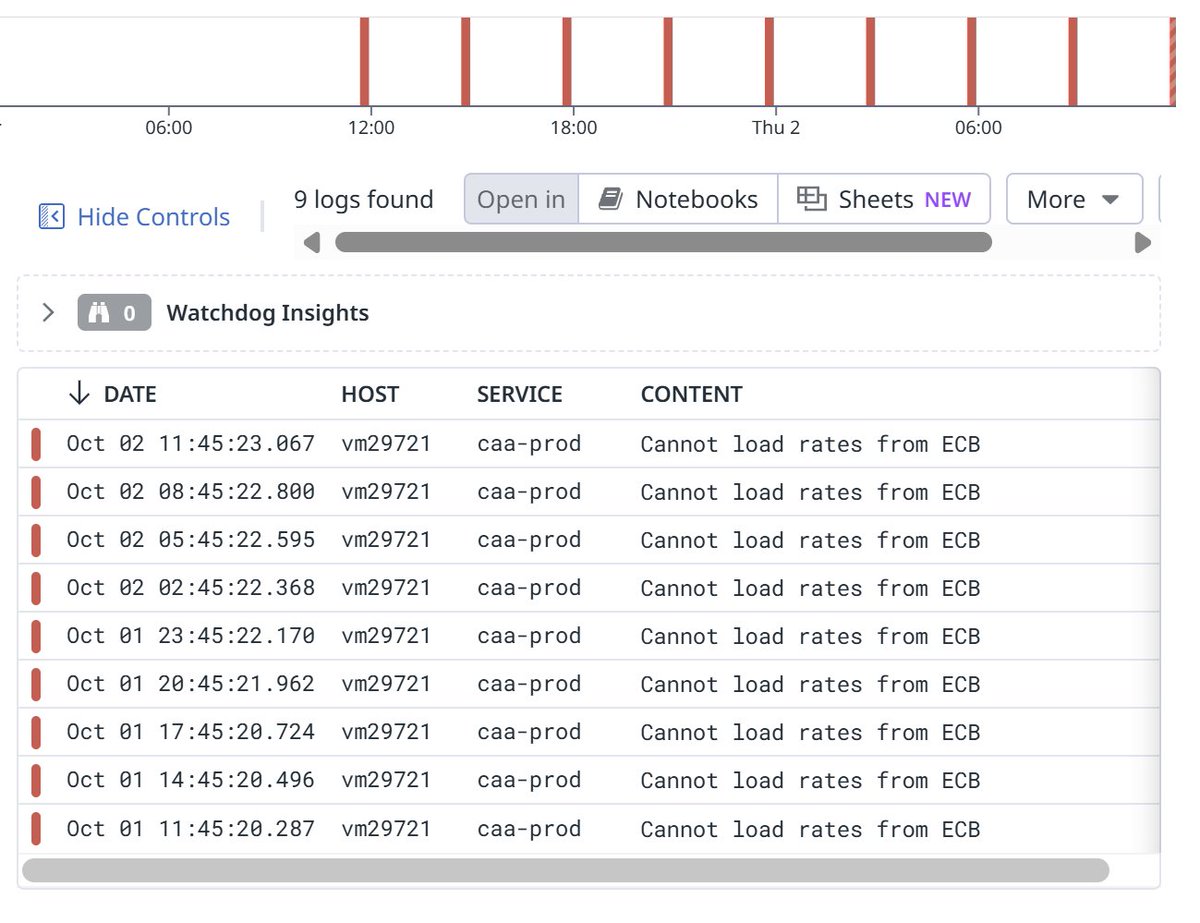Open the More dropdown menu
The image size is (1200, 923).
click(1074, 199)
